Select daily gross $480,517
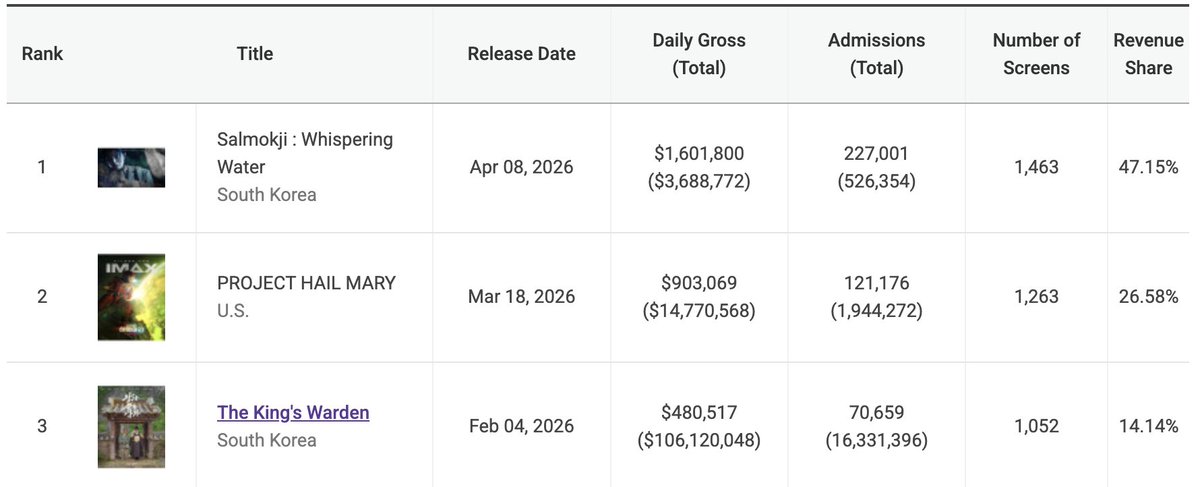The height and width of the screenshot is (487, 1200). point(699,412)
